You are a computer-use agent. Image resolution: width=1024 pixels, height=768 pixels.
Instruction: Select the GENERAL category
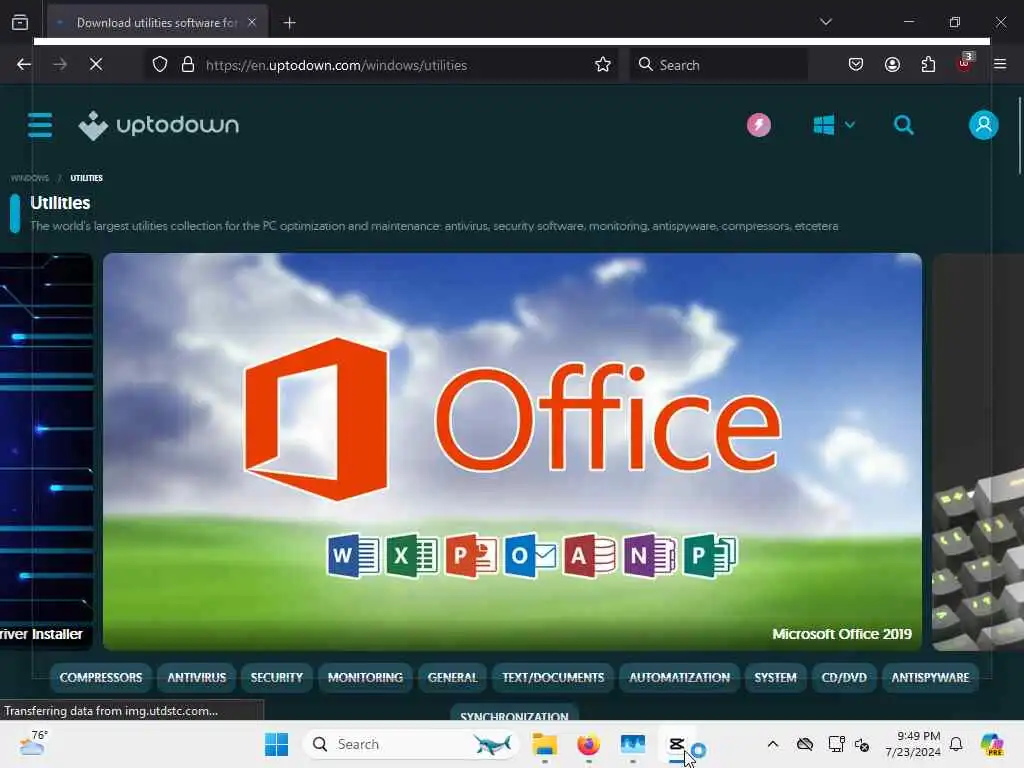(453, 677)
